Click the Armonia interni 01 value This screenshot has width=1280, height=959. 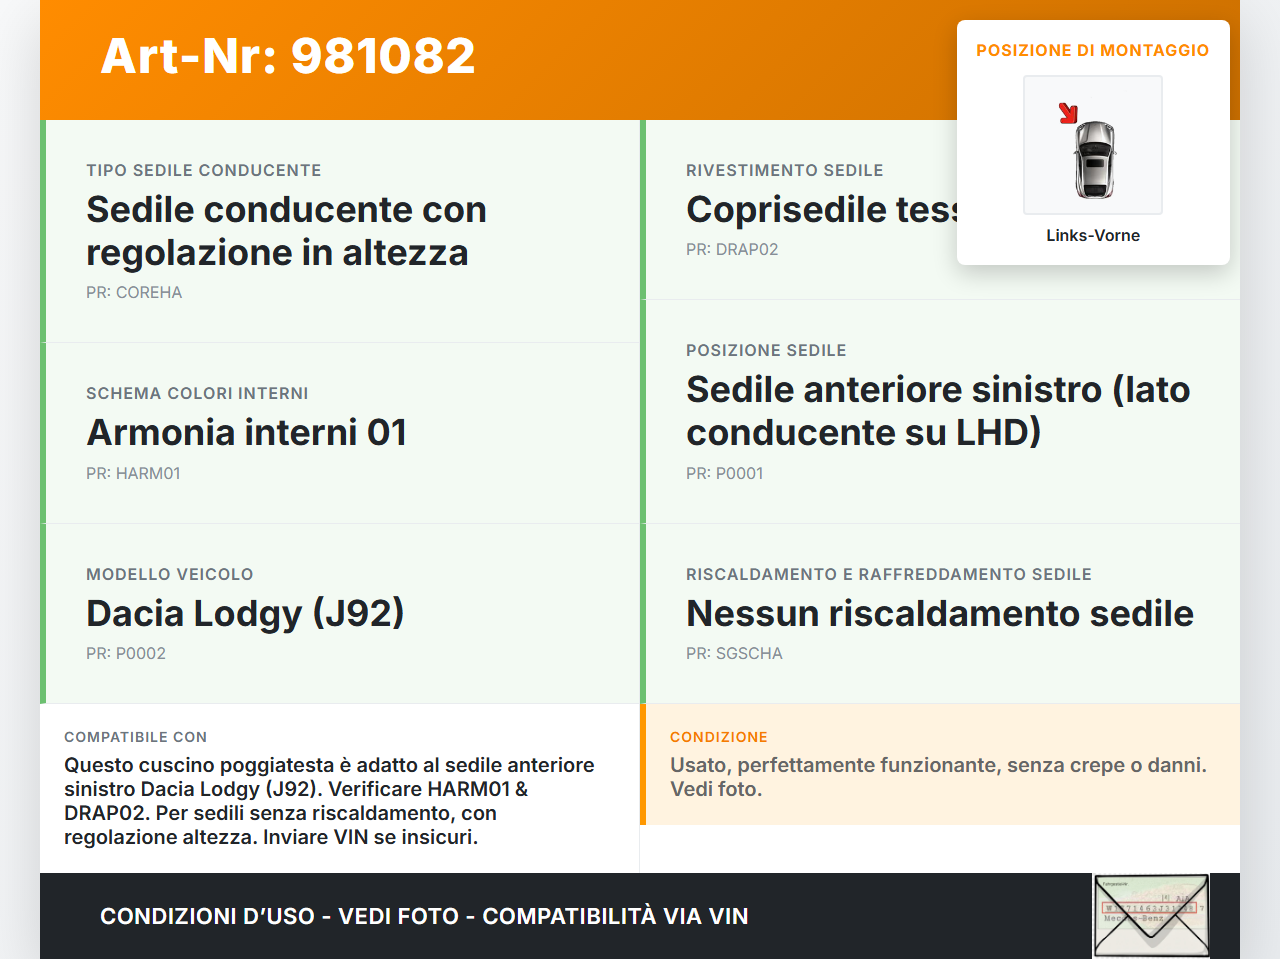[x=246, y=432]
